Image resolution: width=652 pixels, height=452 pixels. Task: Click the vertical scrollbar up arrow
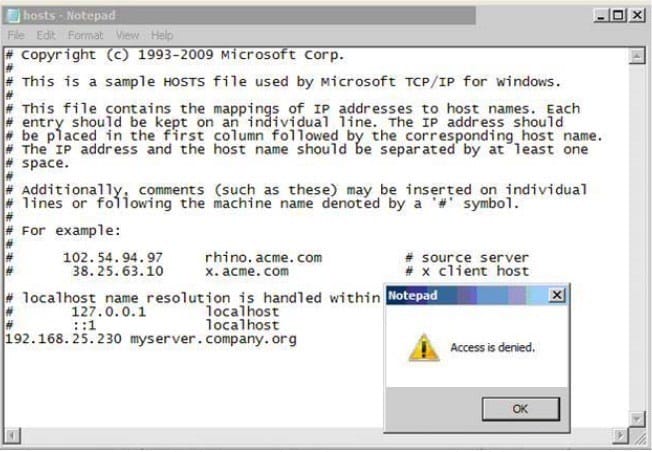point(637,56)
